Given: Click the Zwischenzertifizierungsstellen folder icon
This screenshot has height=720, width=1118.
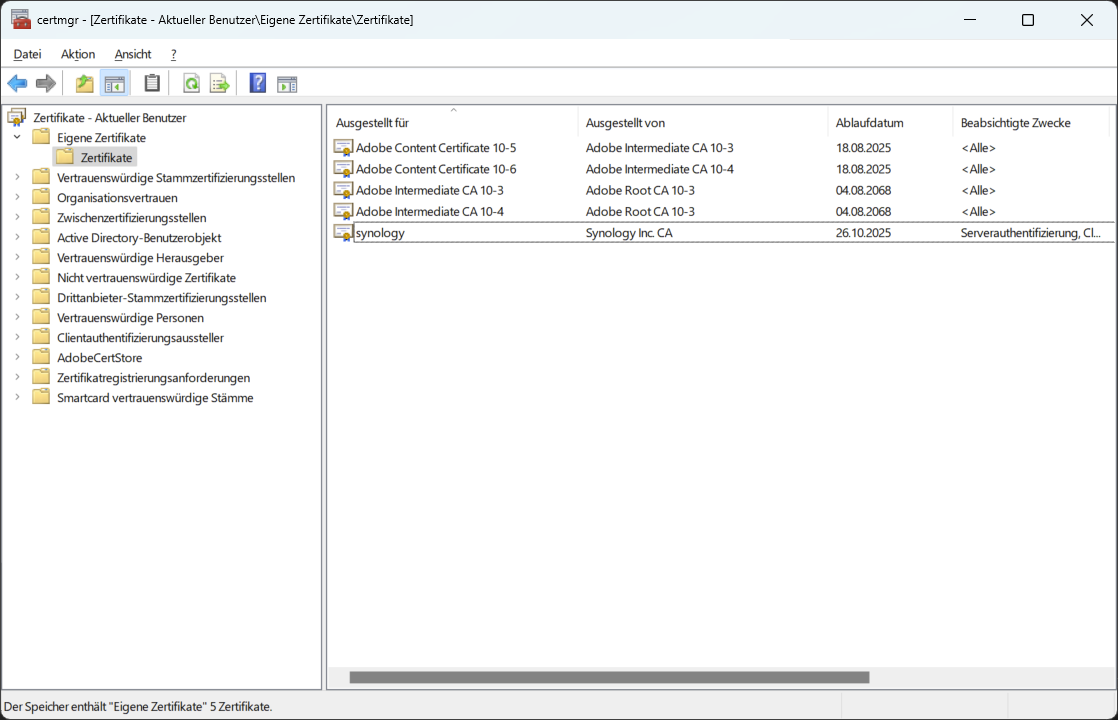Looking at the screenshot, I should (41, 217).
